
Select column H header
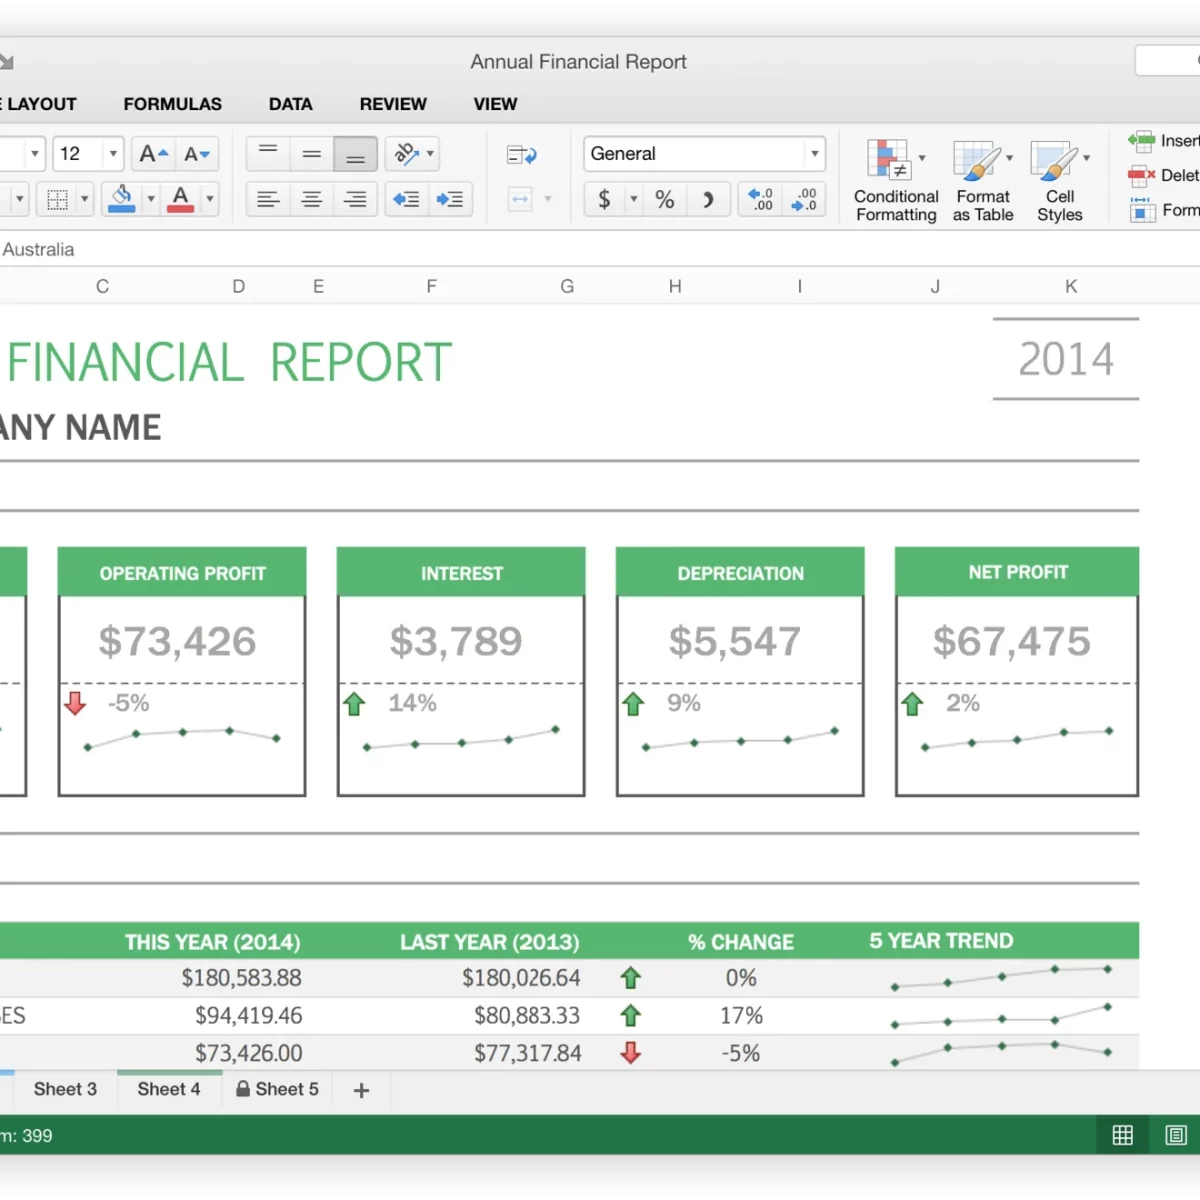click(675, 286)
